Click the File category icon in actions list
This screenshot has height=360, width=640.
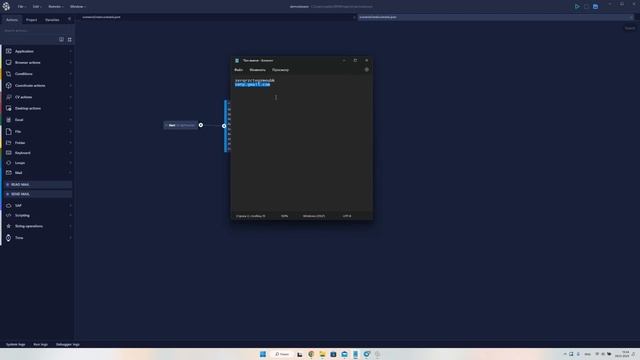click(x=9, y=131)
